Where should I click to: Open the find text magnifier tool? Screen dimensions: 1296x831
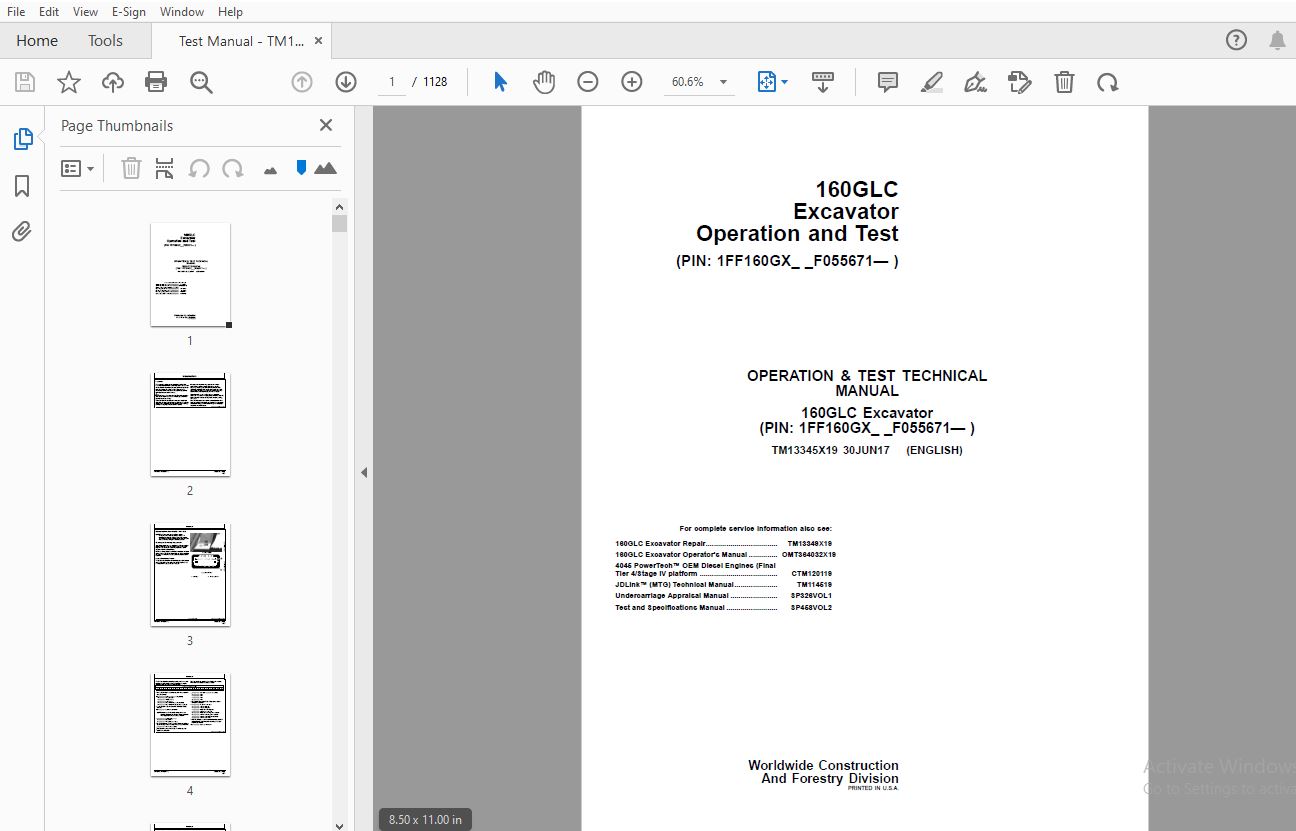tap(201, 82)
